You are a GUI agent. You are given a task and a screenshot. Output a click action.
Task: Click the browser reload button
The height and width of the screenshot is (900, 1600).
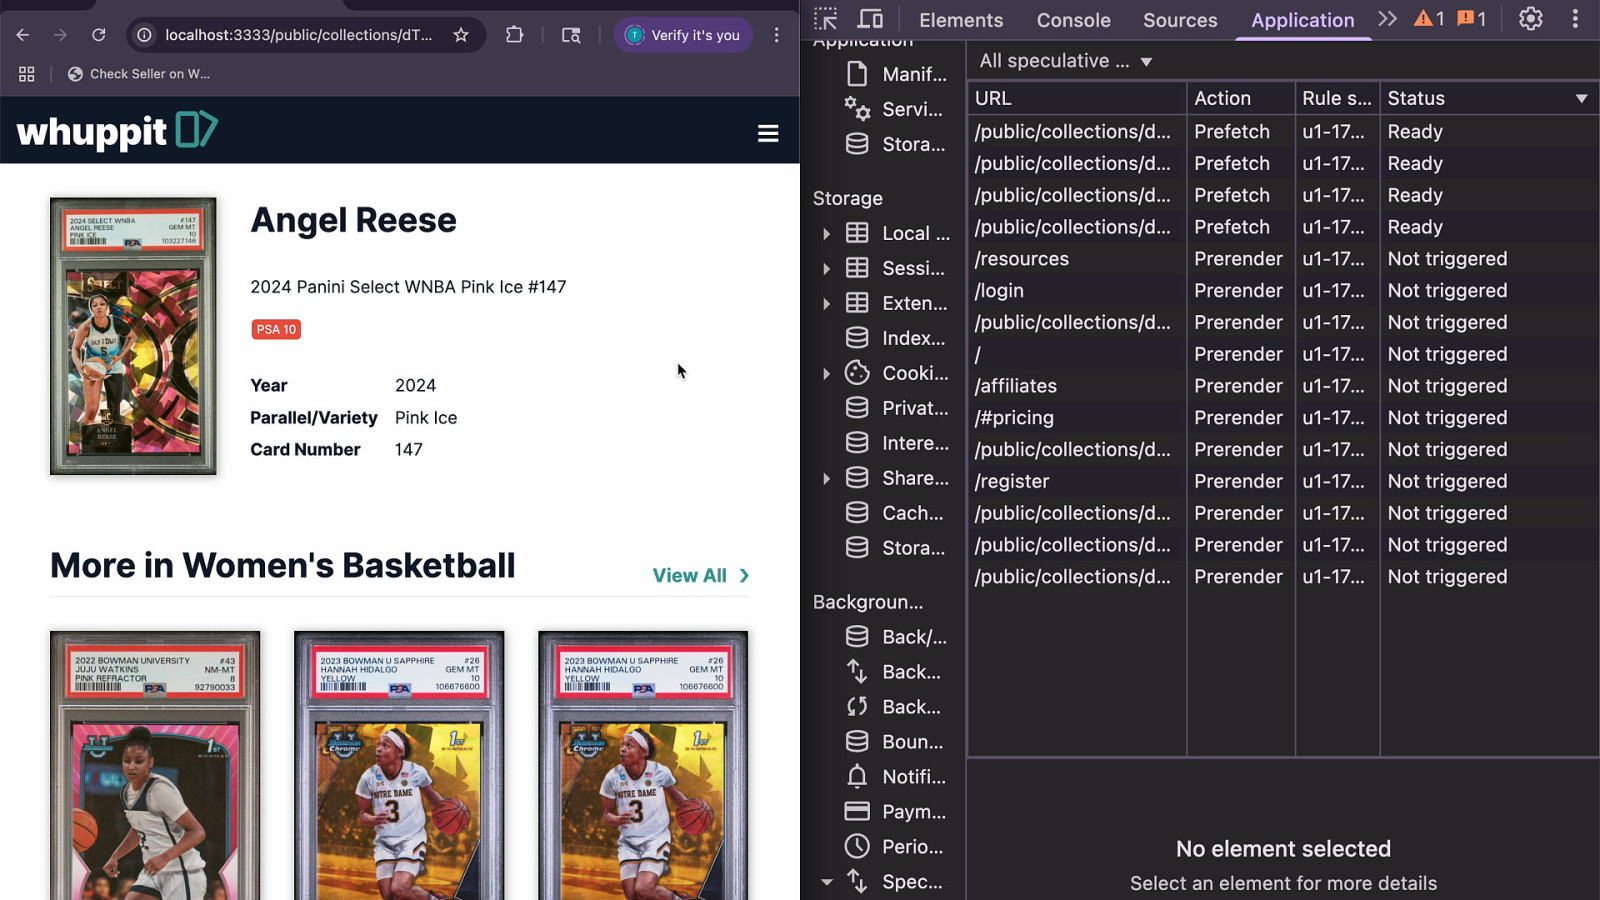coord(98,35)
